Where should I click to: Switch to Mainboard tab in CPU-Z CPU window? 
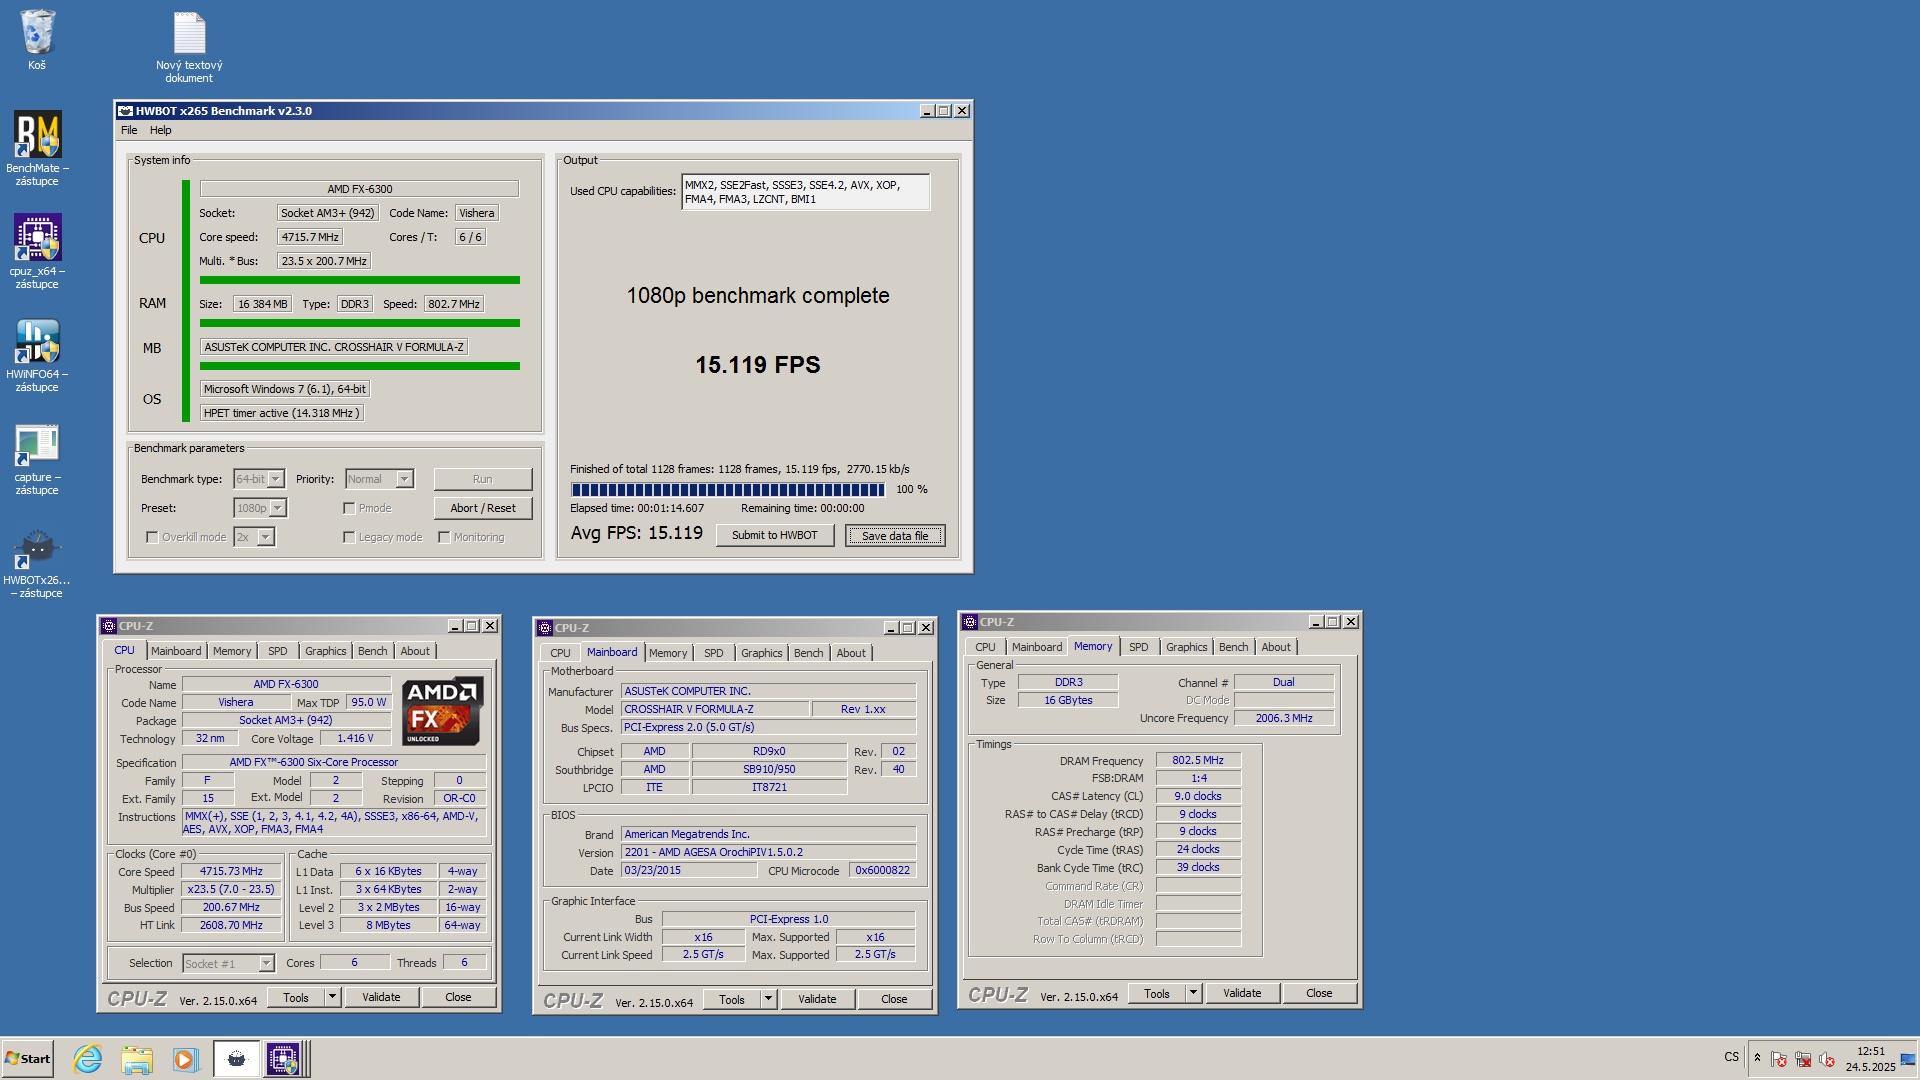pyautogui.click(x=176, y=651)
